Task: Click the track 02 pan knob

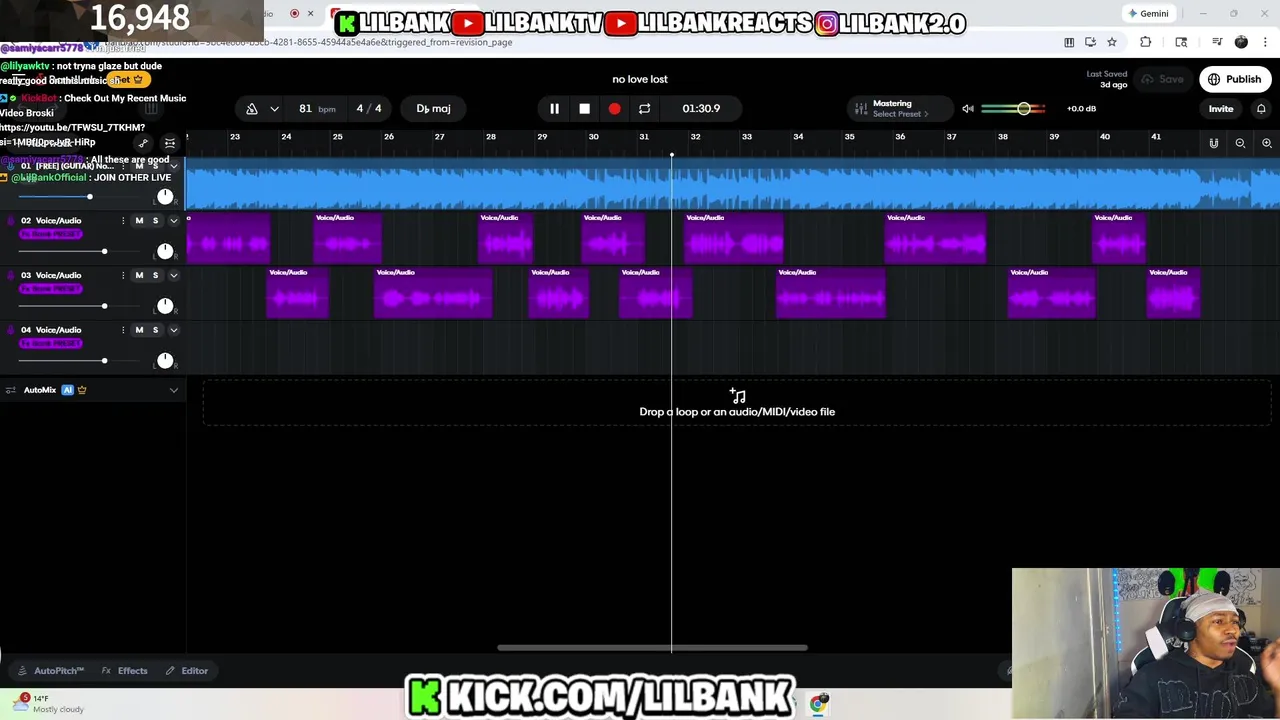Action: coord(165,251)
